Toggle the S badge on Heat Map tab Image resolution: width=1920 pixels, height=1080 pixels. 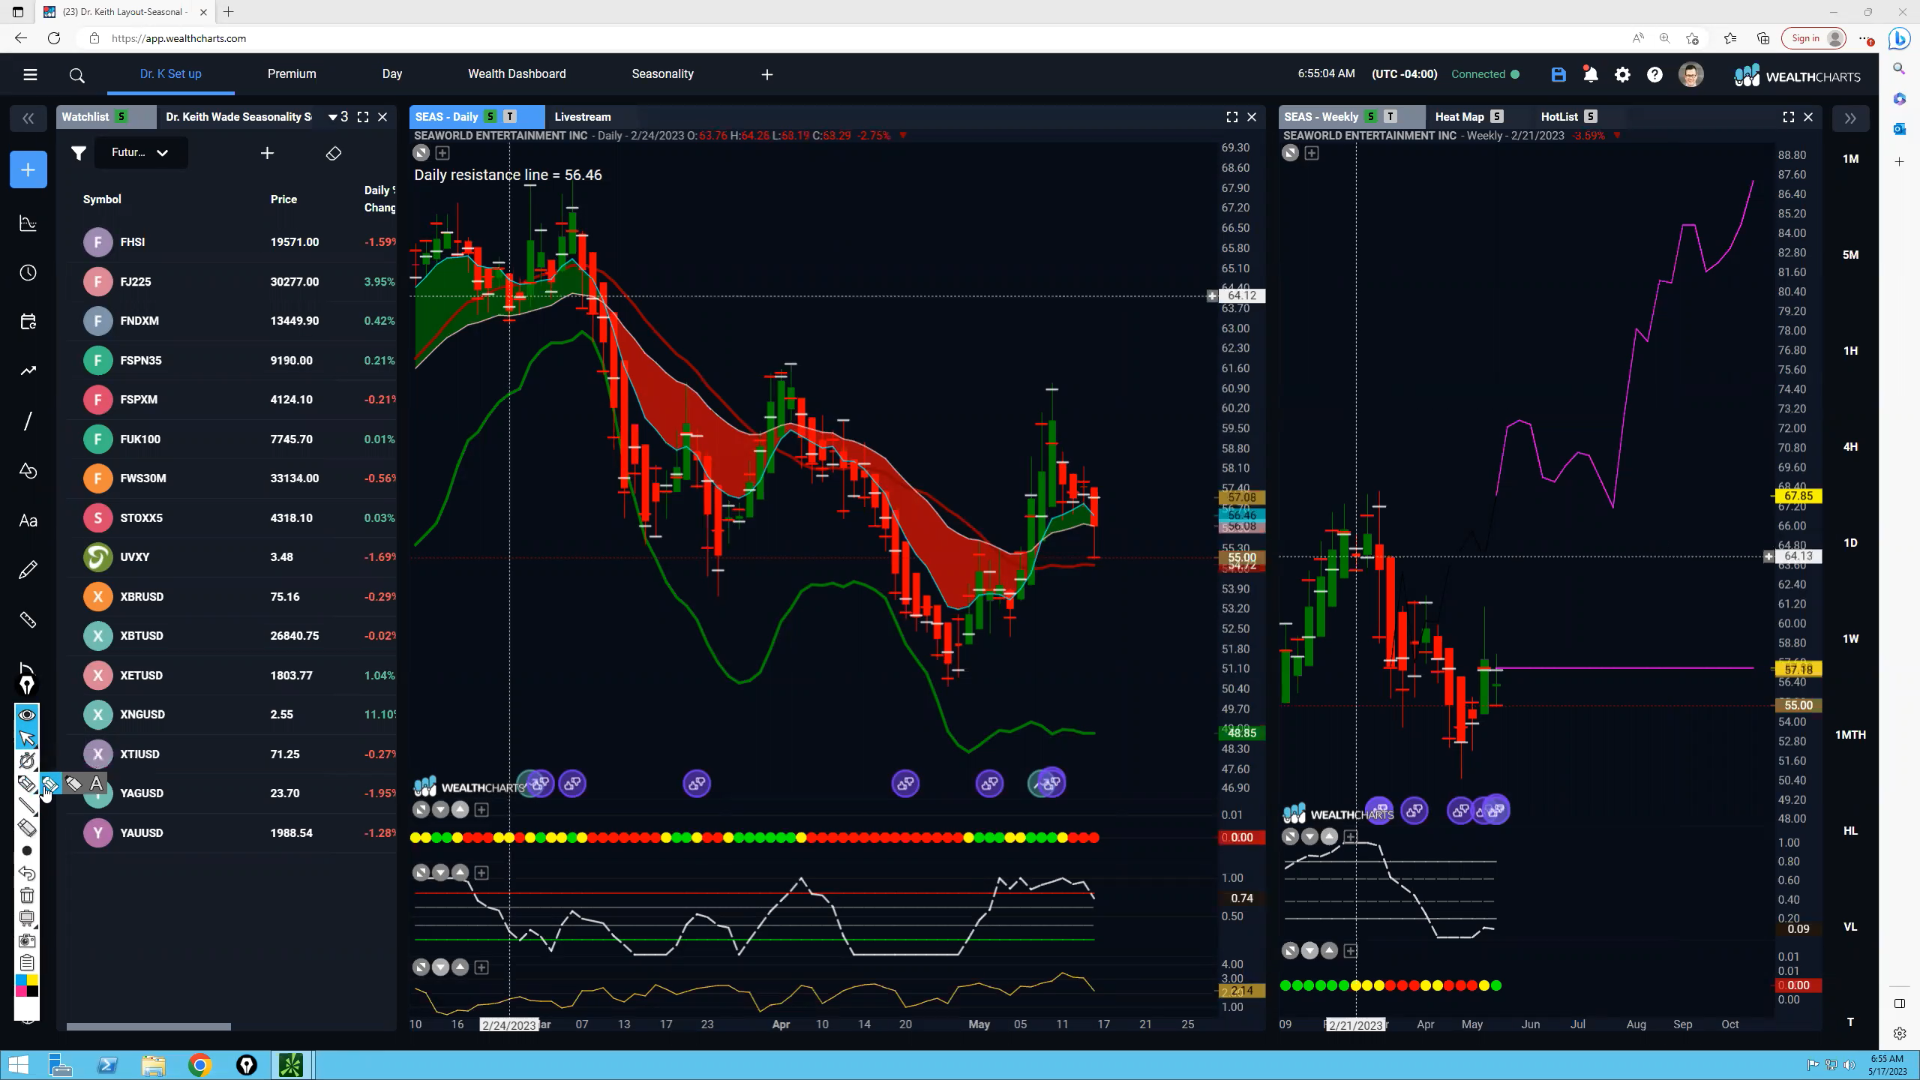coord(1497,117)
